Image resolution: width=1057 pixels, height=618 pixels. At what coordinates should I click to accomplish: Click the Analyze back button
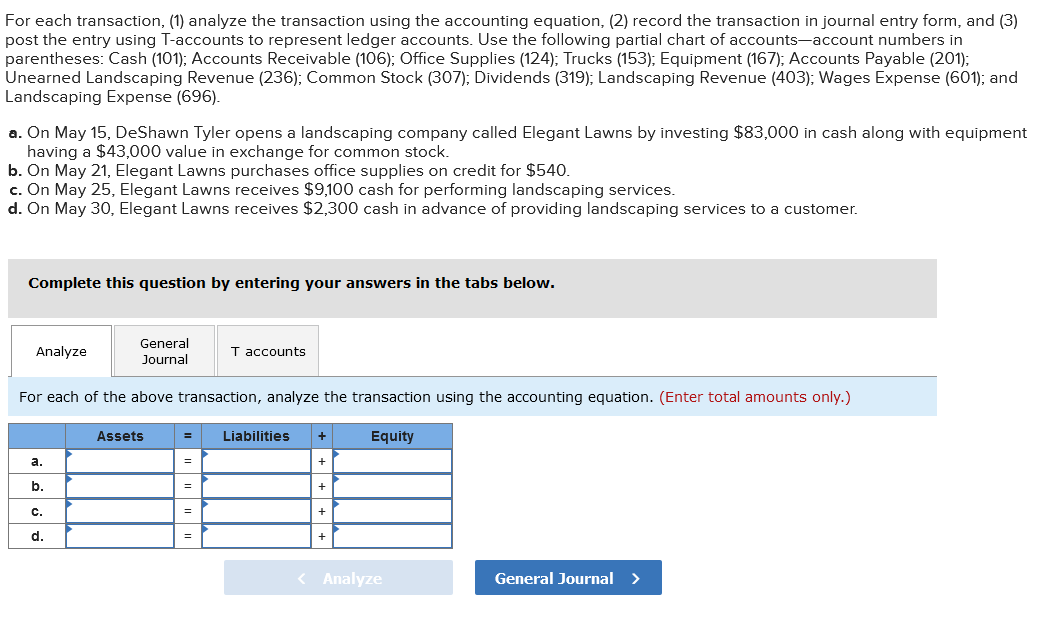(338, 578)
